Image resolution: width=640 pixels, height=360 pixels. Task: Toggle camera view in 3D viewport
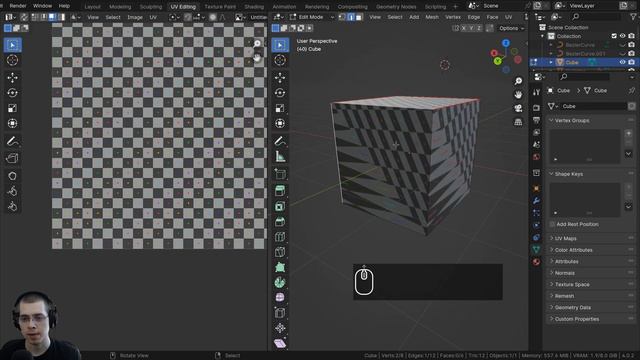[x=518, y=108]
